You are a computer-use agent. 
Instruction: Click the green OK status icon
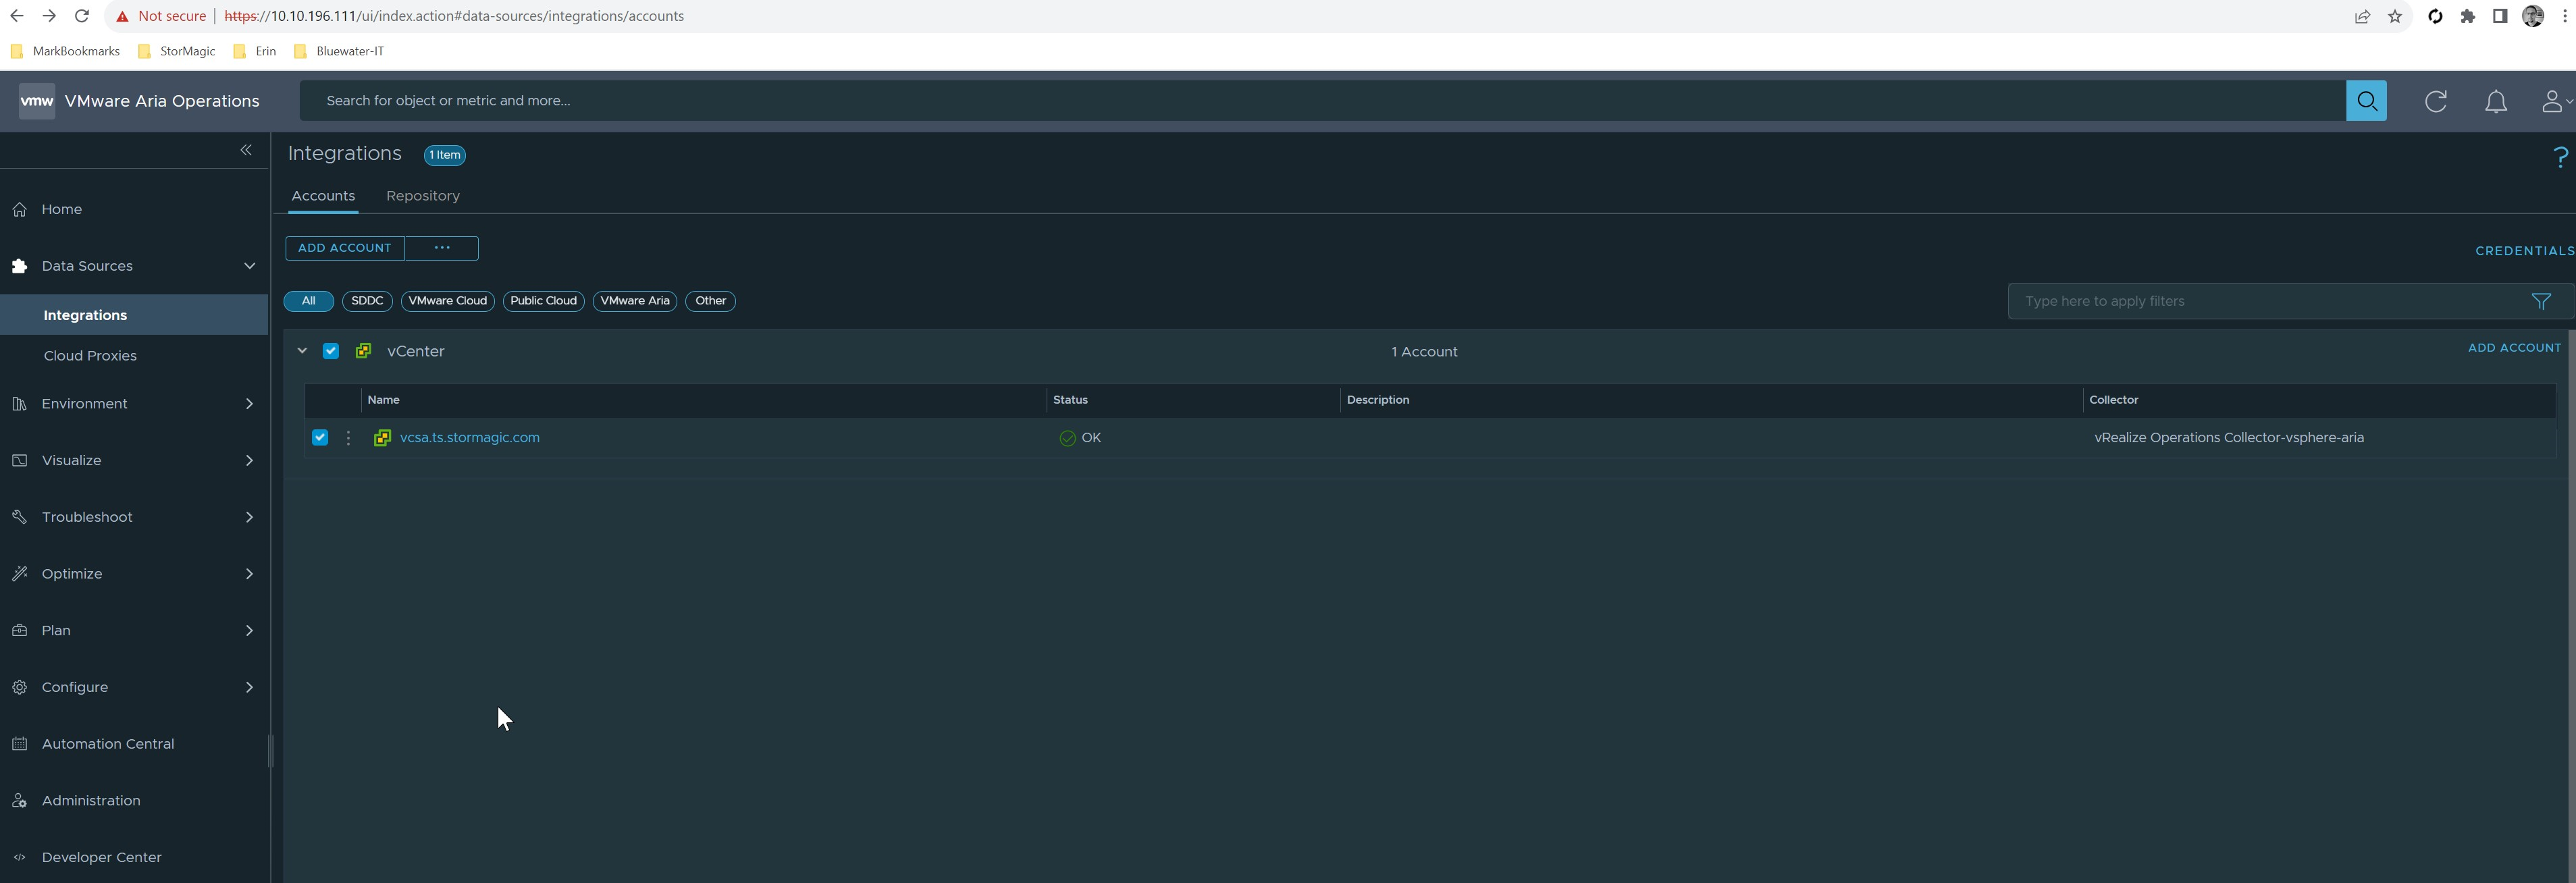1067,438
